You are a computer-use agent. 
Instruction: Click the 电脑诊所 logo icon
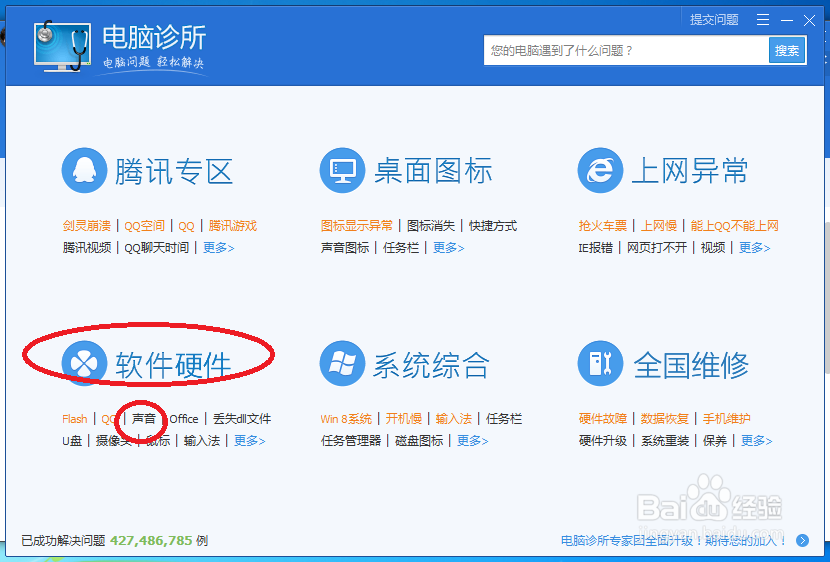pos(62,47)
